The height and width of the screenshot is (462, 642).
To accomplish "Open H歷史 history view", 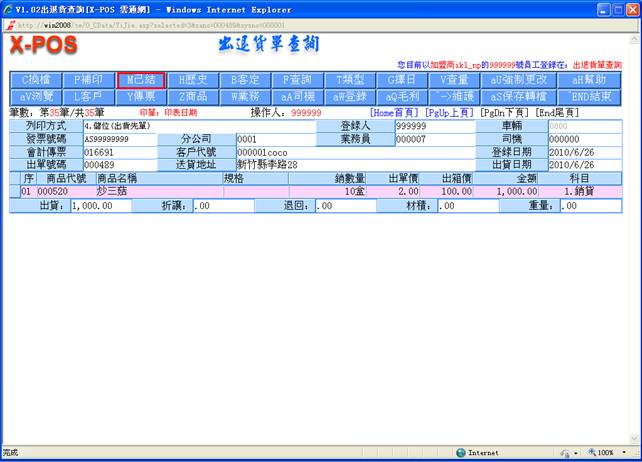I will [x=192, y=80].
